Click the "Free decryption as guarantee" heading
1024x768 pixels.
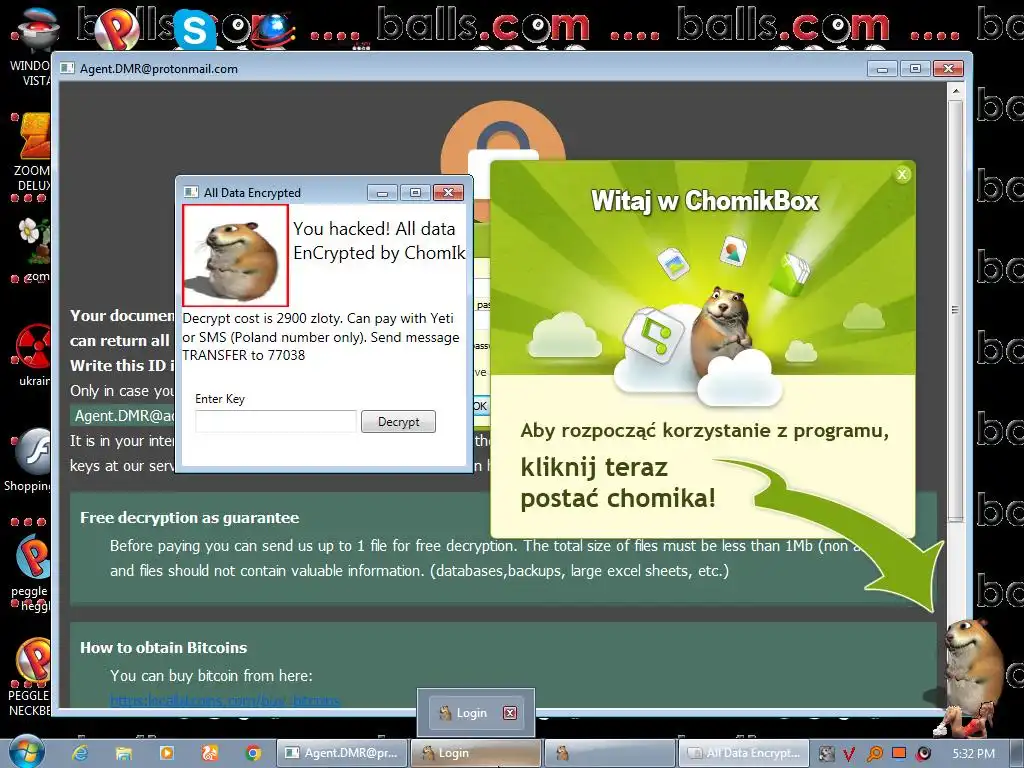click(x=189, y=518)
